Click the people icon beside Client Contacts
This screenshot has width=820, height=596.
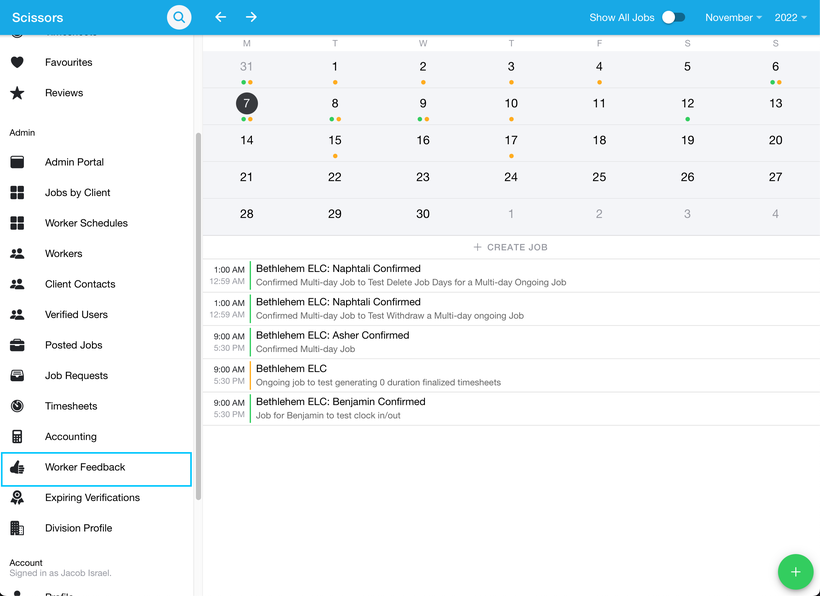[x=17, y=284]
